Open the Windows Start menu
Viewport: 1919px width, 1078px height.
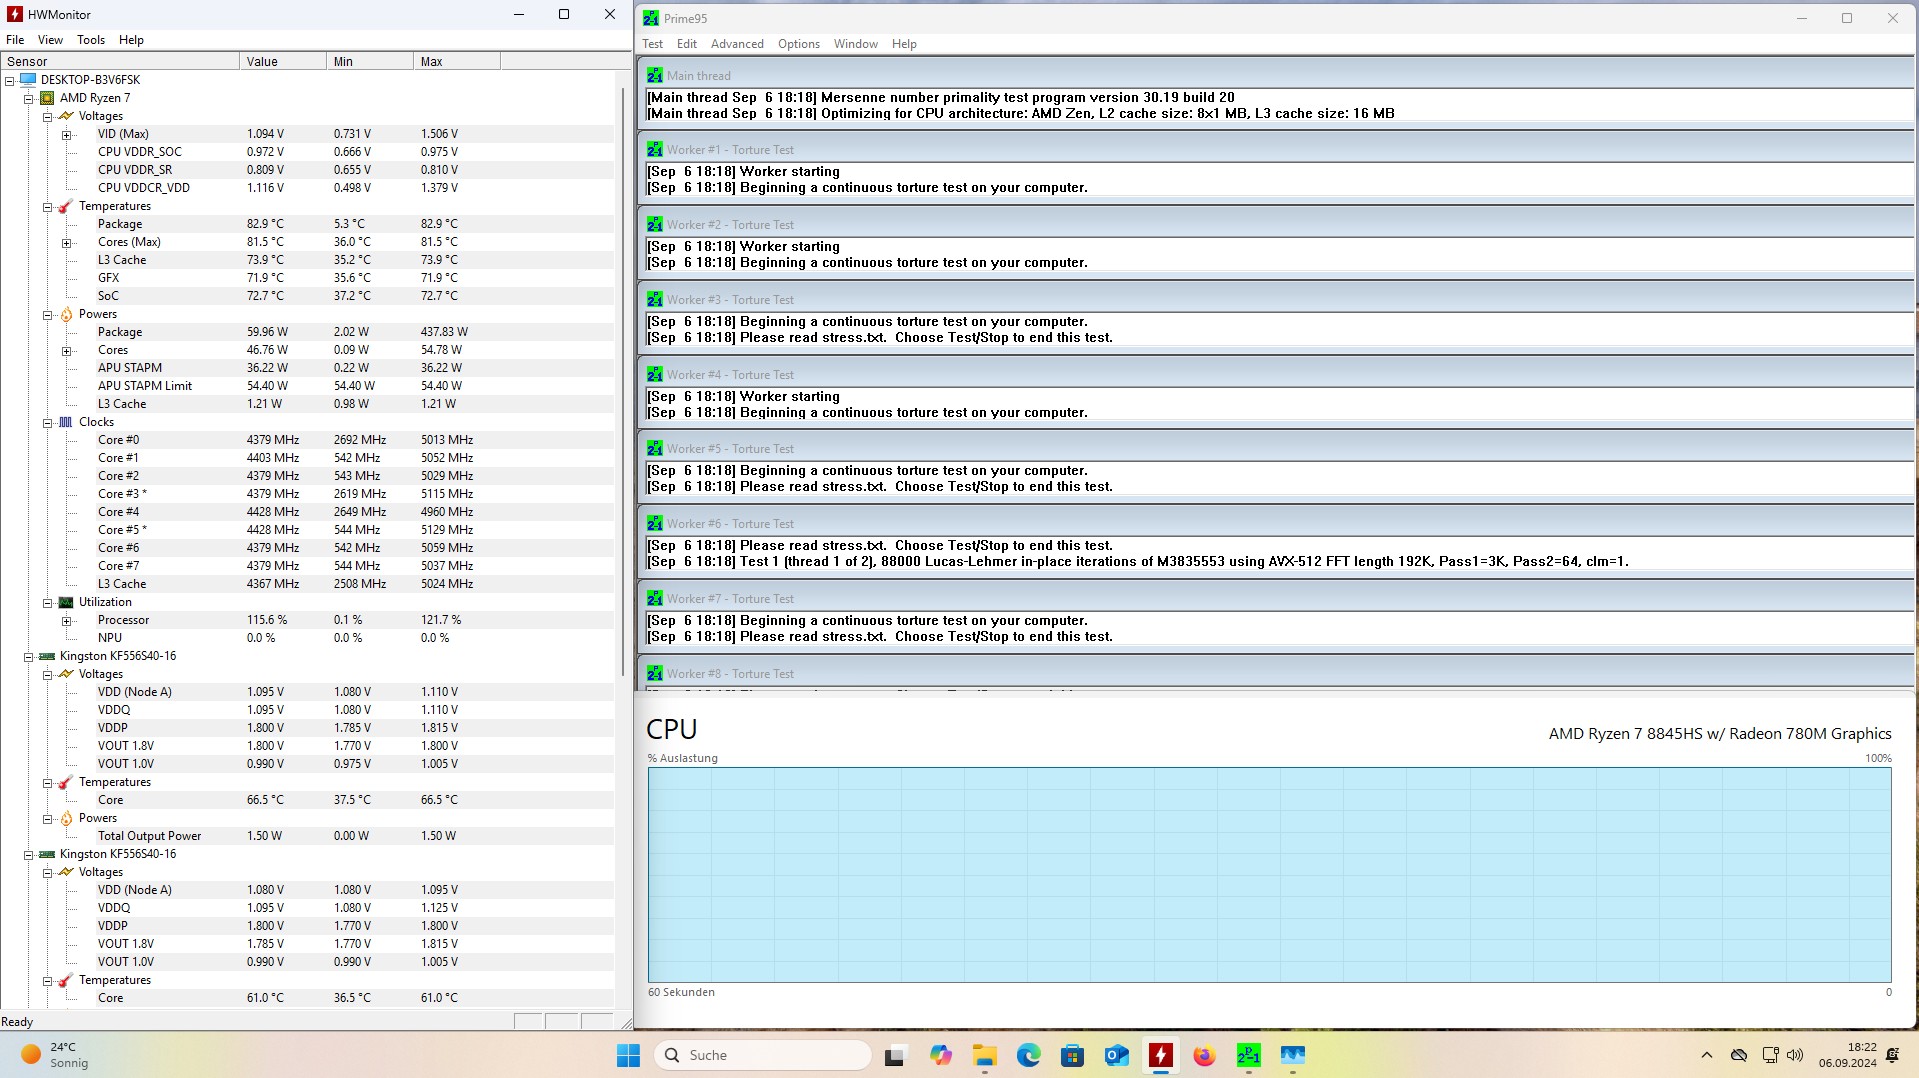pos(628,1055)
